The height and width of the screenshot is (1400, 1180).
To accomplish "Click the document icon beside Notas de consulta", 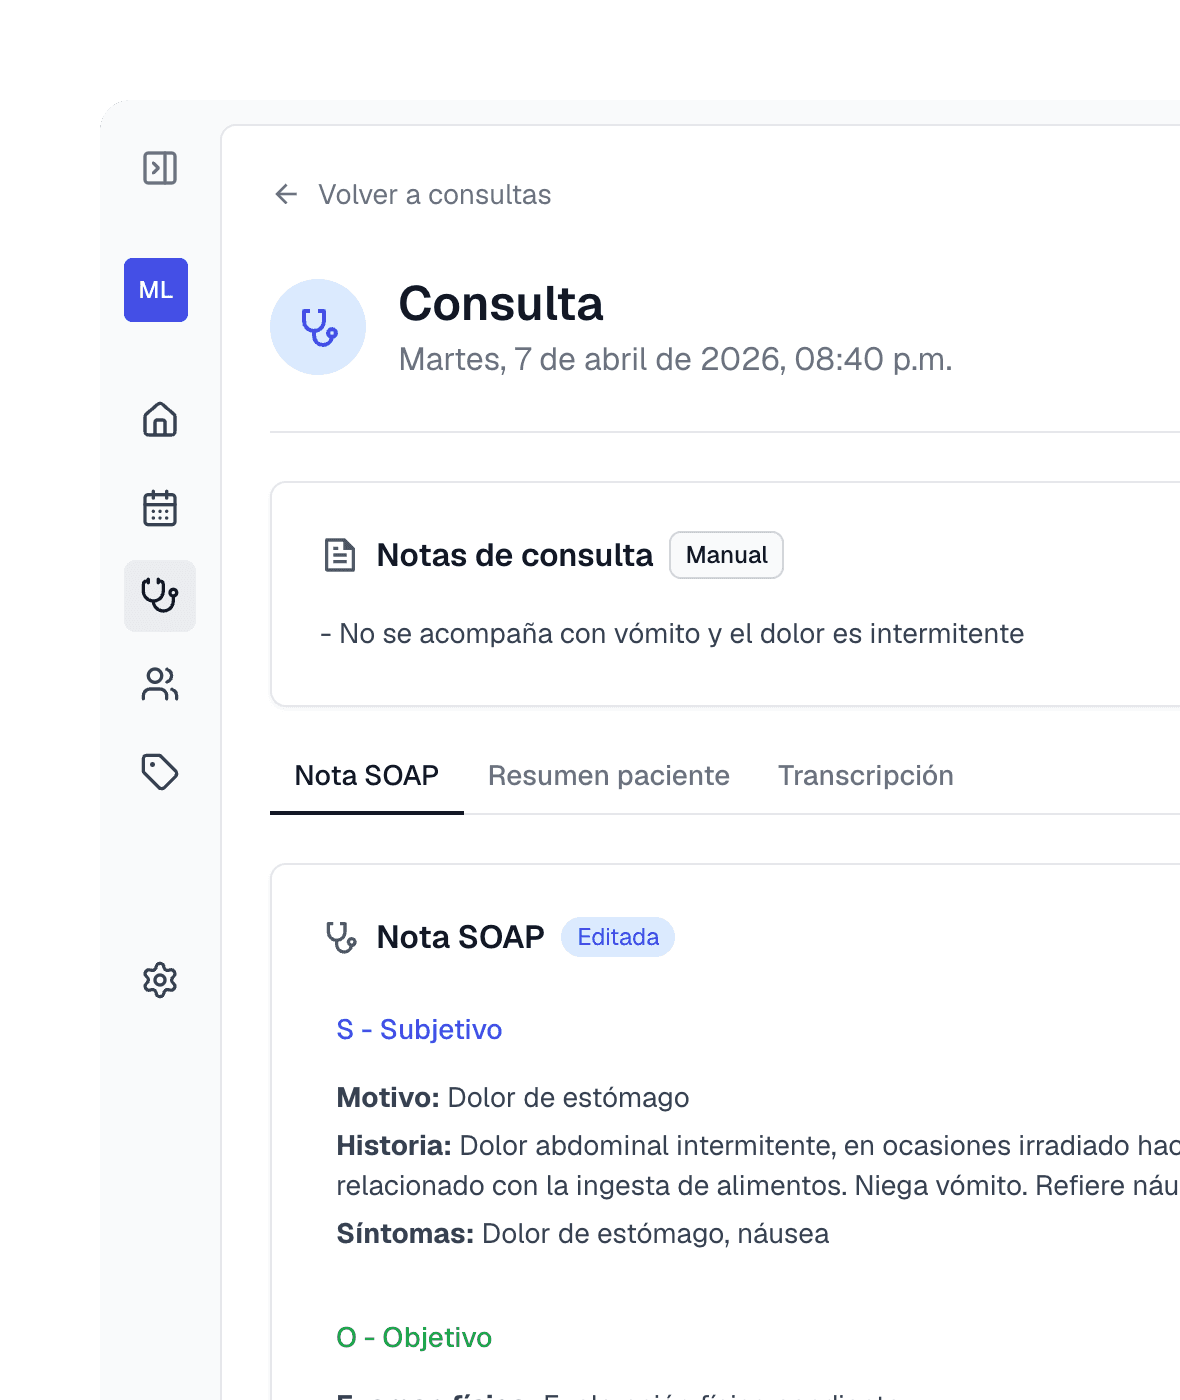I will [340, 555].
